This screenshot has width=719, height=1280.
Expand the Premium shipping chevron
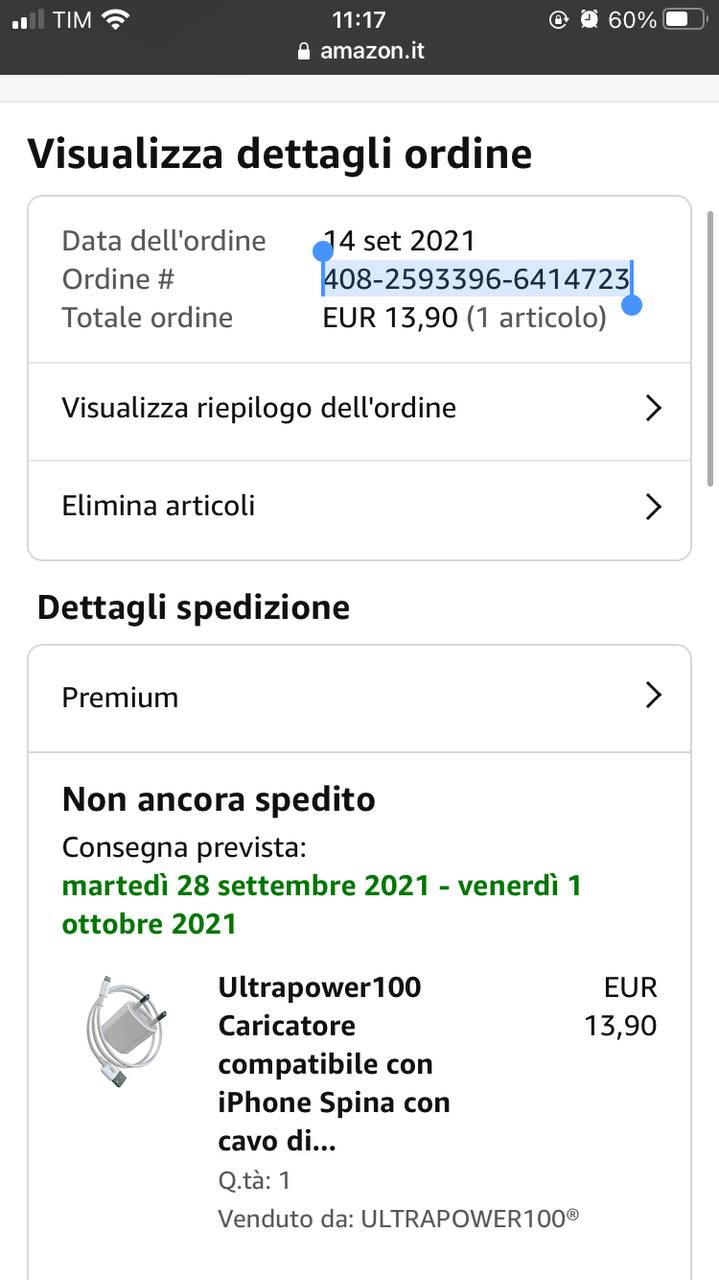(653, 696)
